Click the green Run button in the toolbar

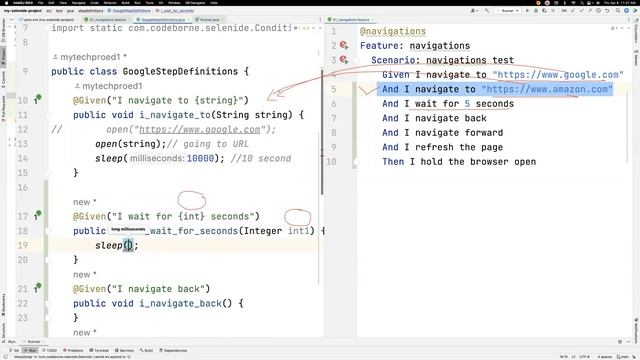[x=527, y=11]
